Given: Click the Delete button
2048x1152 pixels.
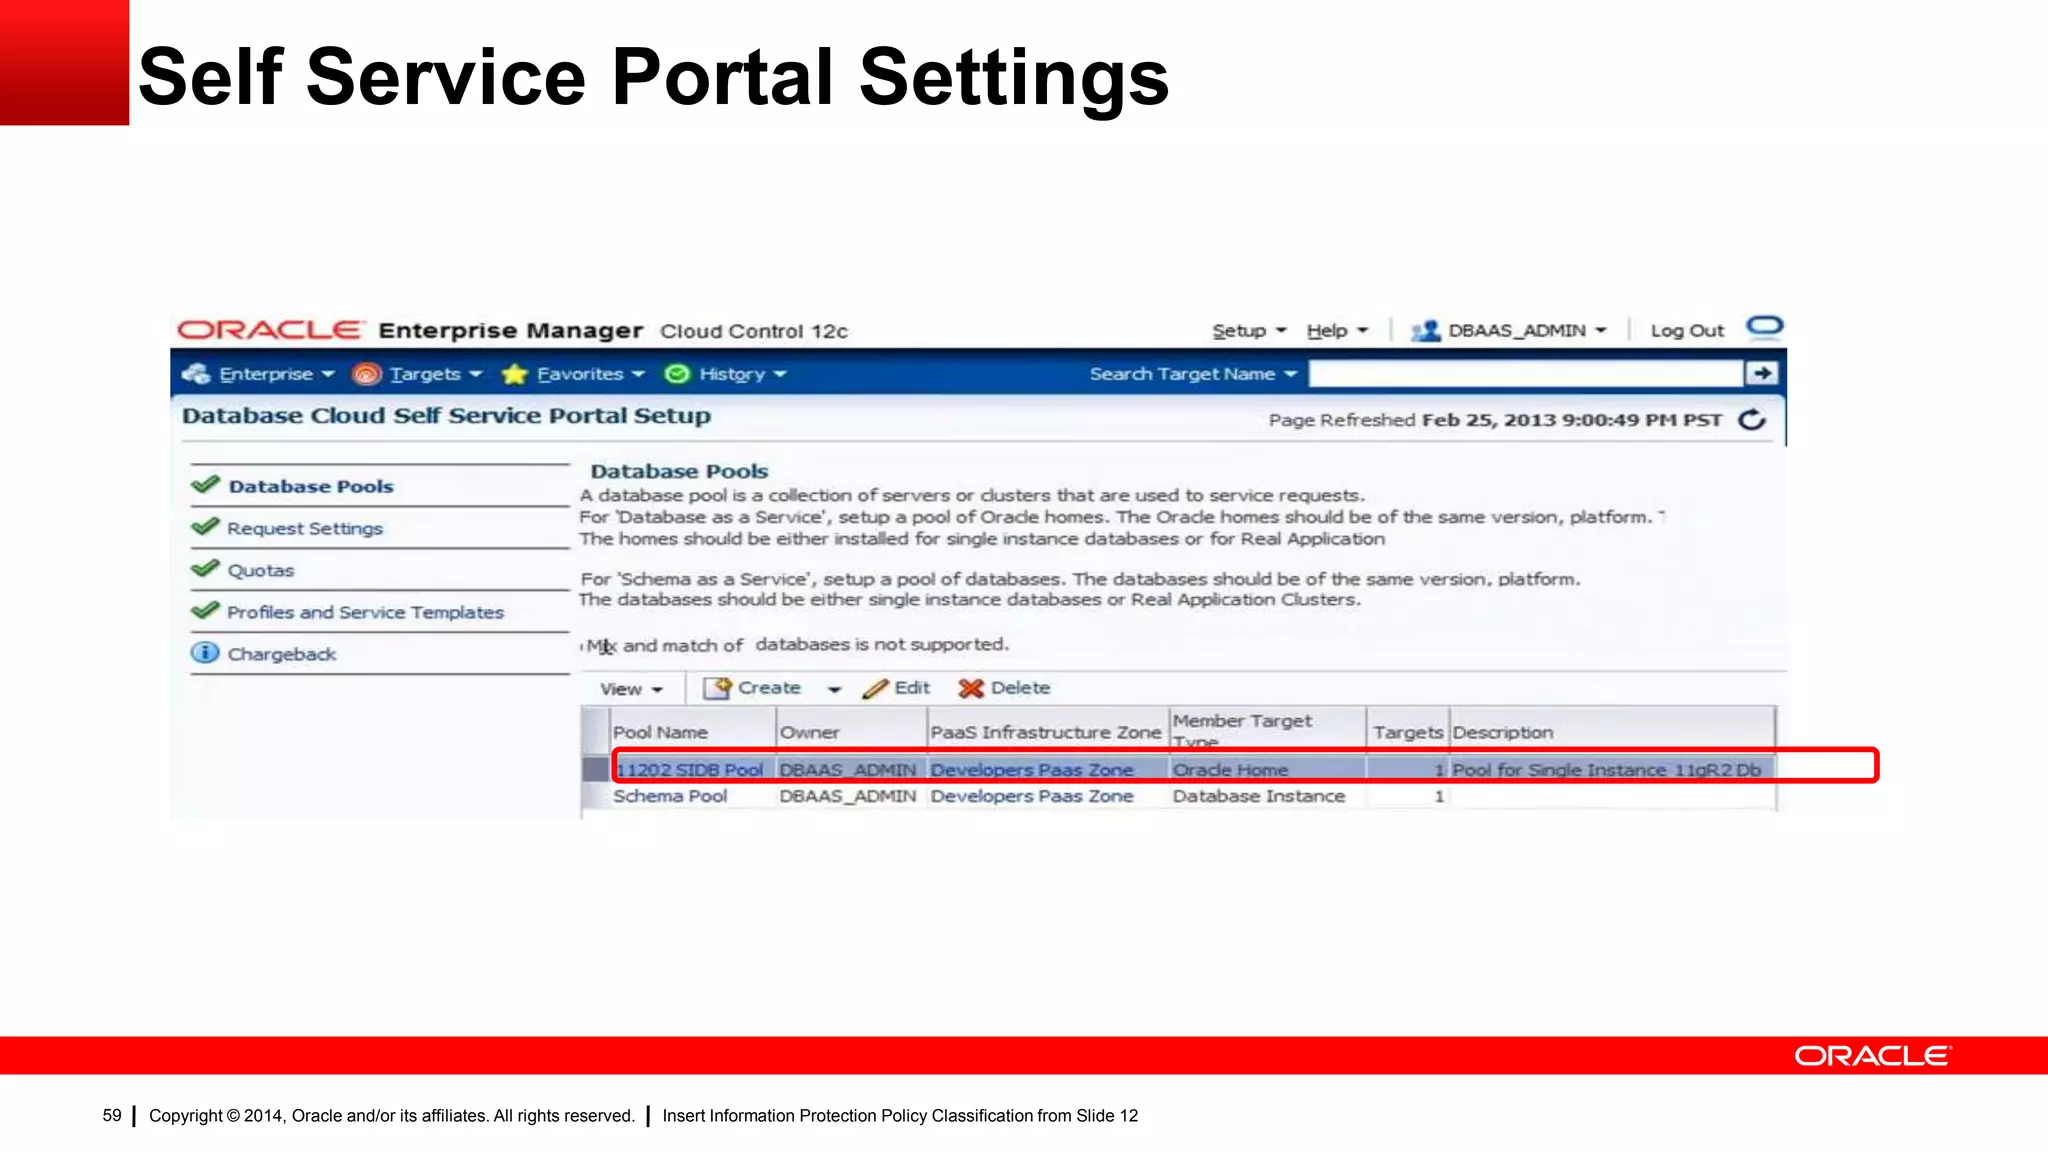Looking at the screenshot, I should click(1004, 688).
